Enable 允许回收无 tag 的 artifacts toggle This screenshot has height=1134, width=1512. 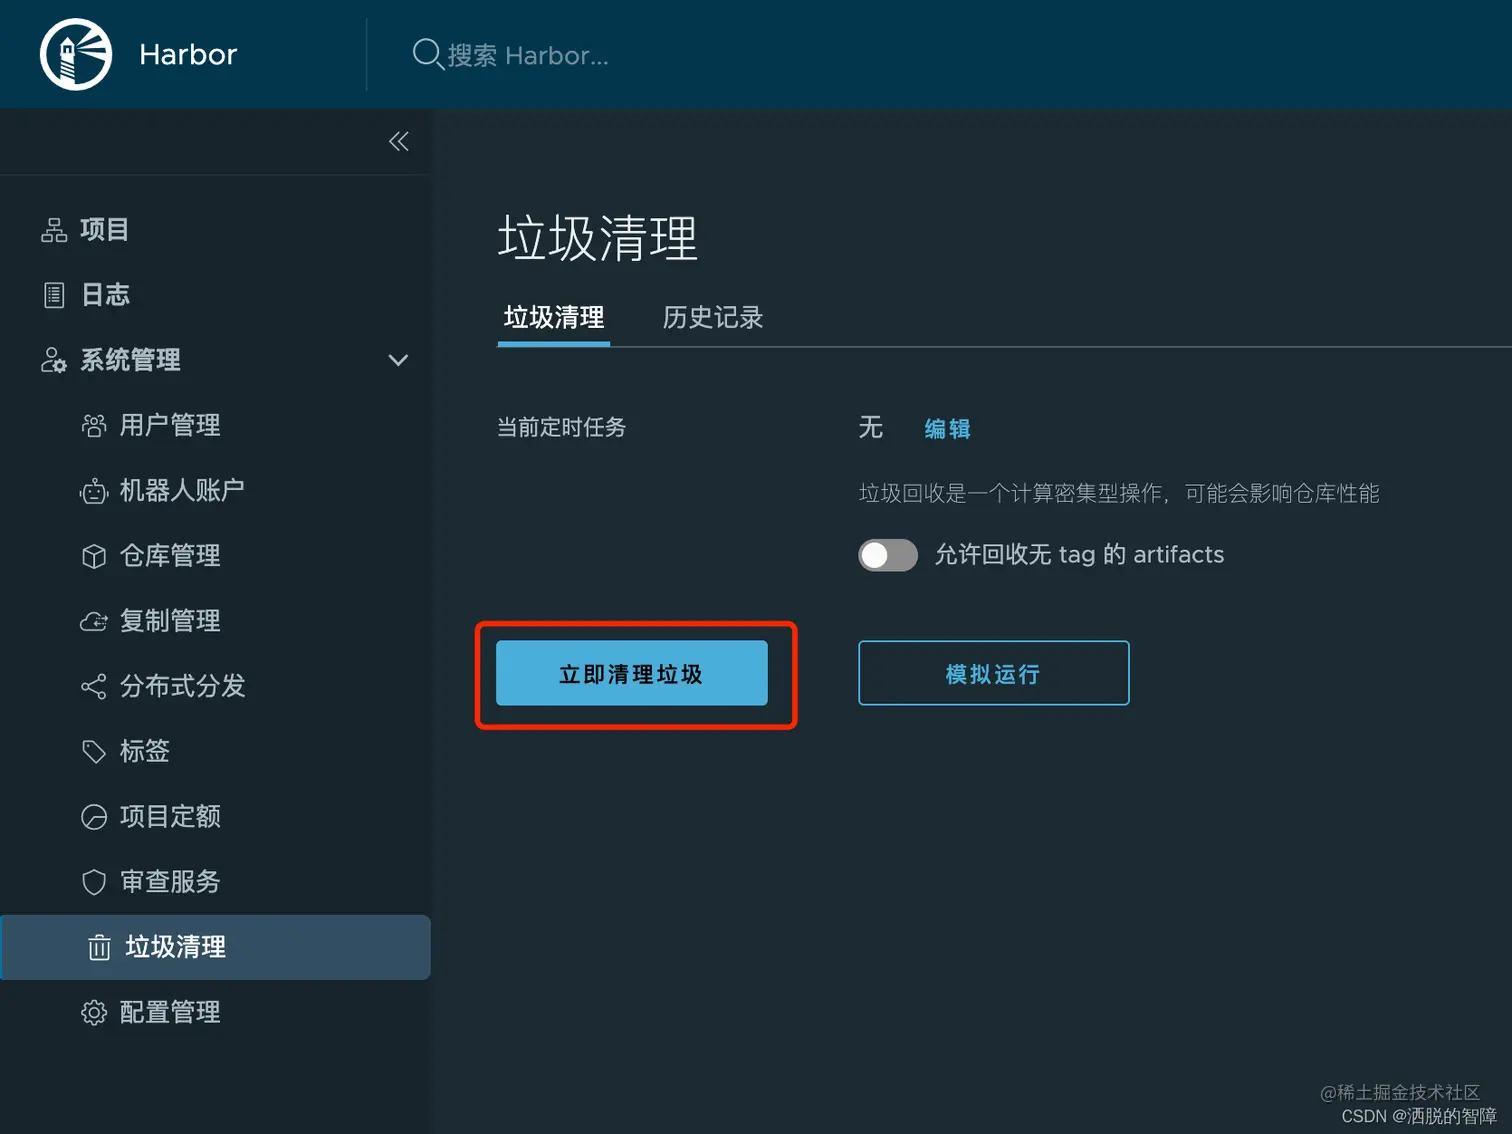887,555
